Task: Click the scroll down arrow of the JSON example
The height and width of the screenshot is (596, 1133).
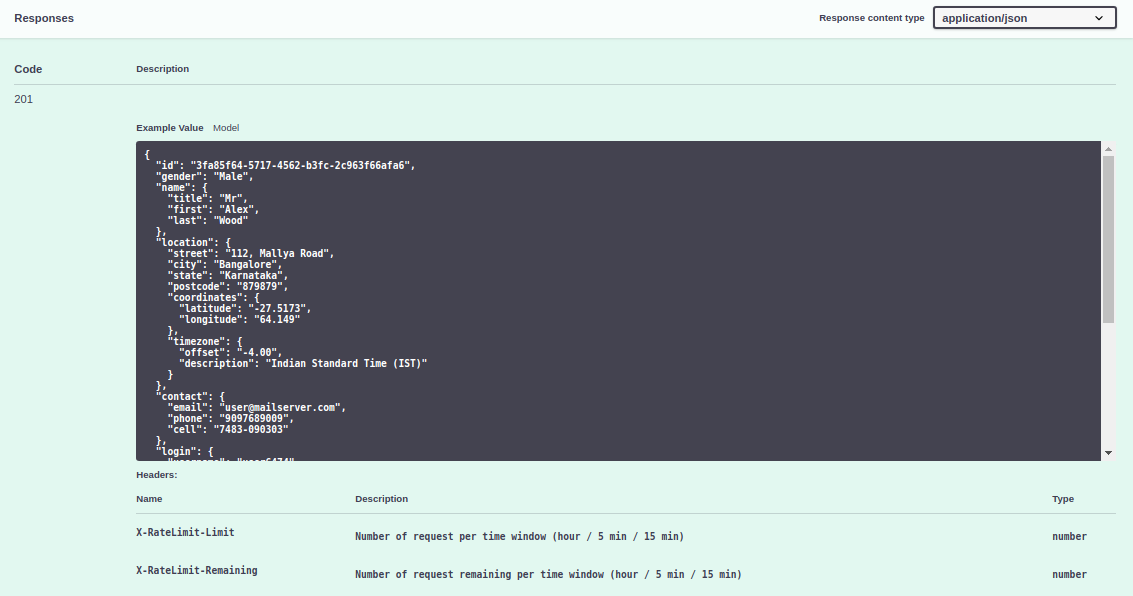Action: click(x=1108, y=453)
